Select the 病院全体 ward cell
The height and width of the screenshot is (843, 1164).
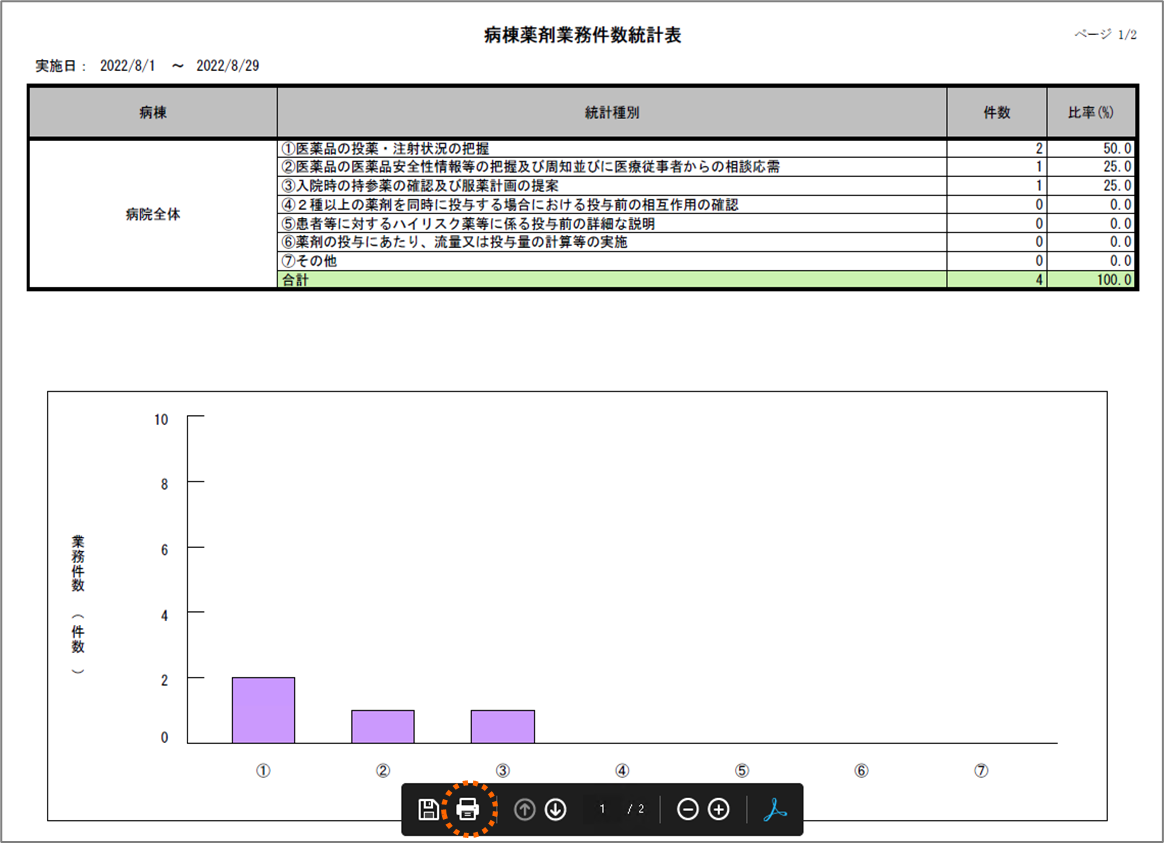[x=153, y=214]
